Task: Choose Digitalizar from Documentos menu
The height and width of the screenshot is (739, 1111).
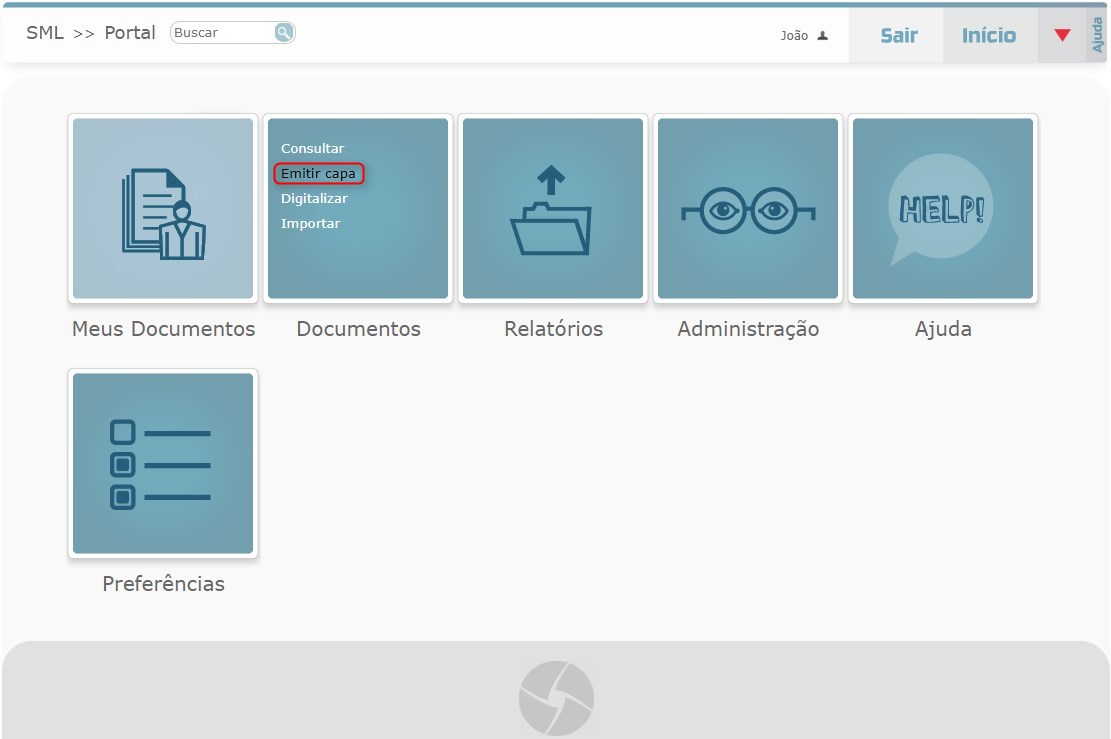Action: [x=314, y=199]
